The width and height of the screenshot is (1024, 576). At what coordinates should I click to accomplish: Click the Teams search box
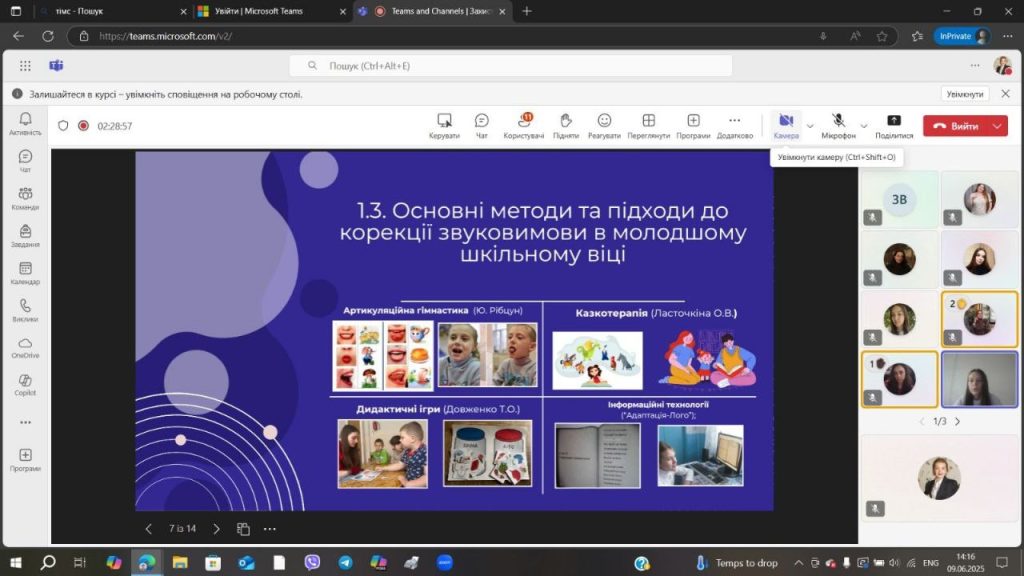pos(511,66)
